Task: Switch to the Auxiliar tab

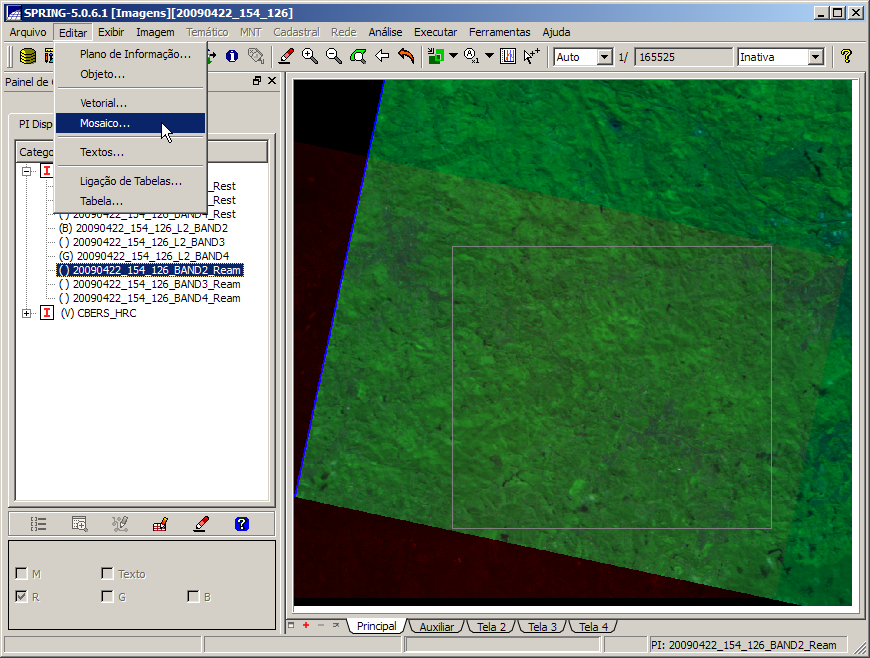Action: coord(436,627)
